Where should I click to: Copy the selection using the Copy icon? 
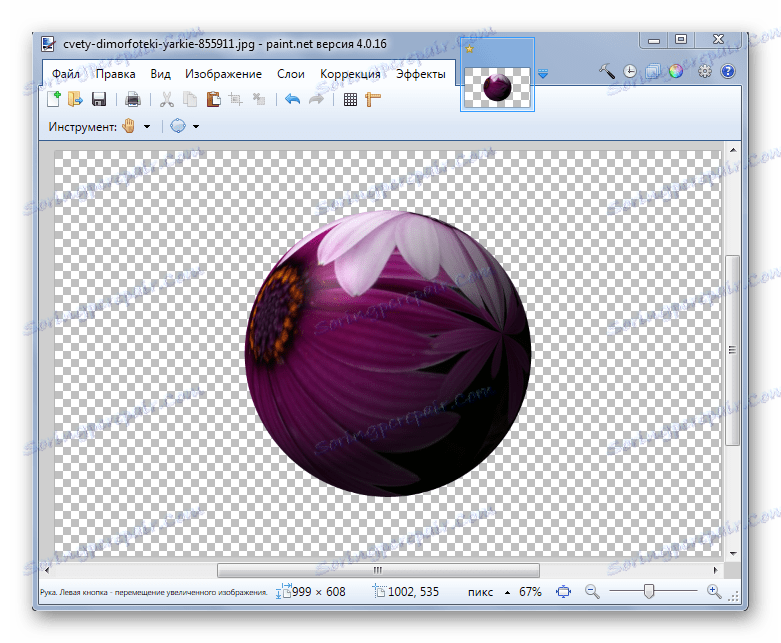pos(190,100)
